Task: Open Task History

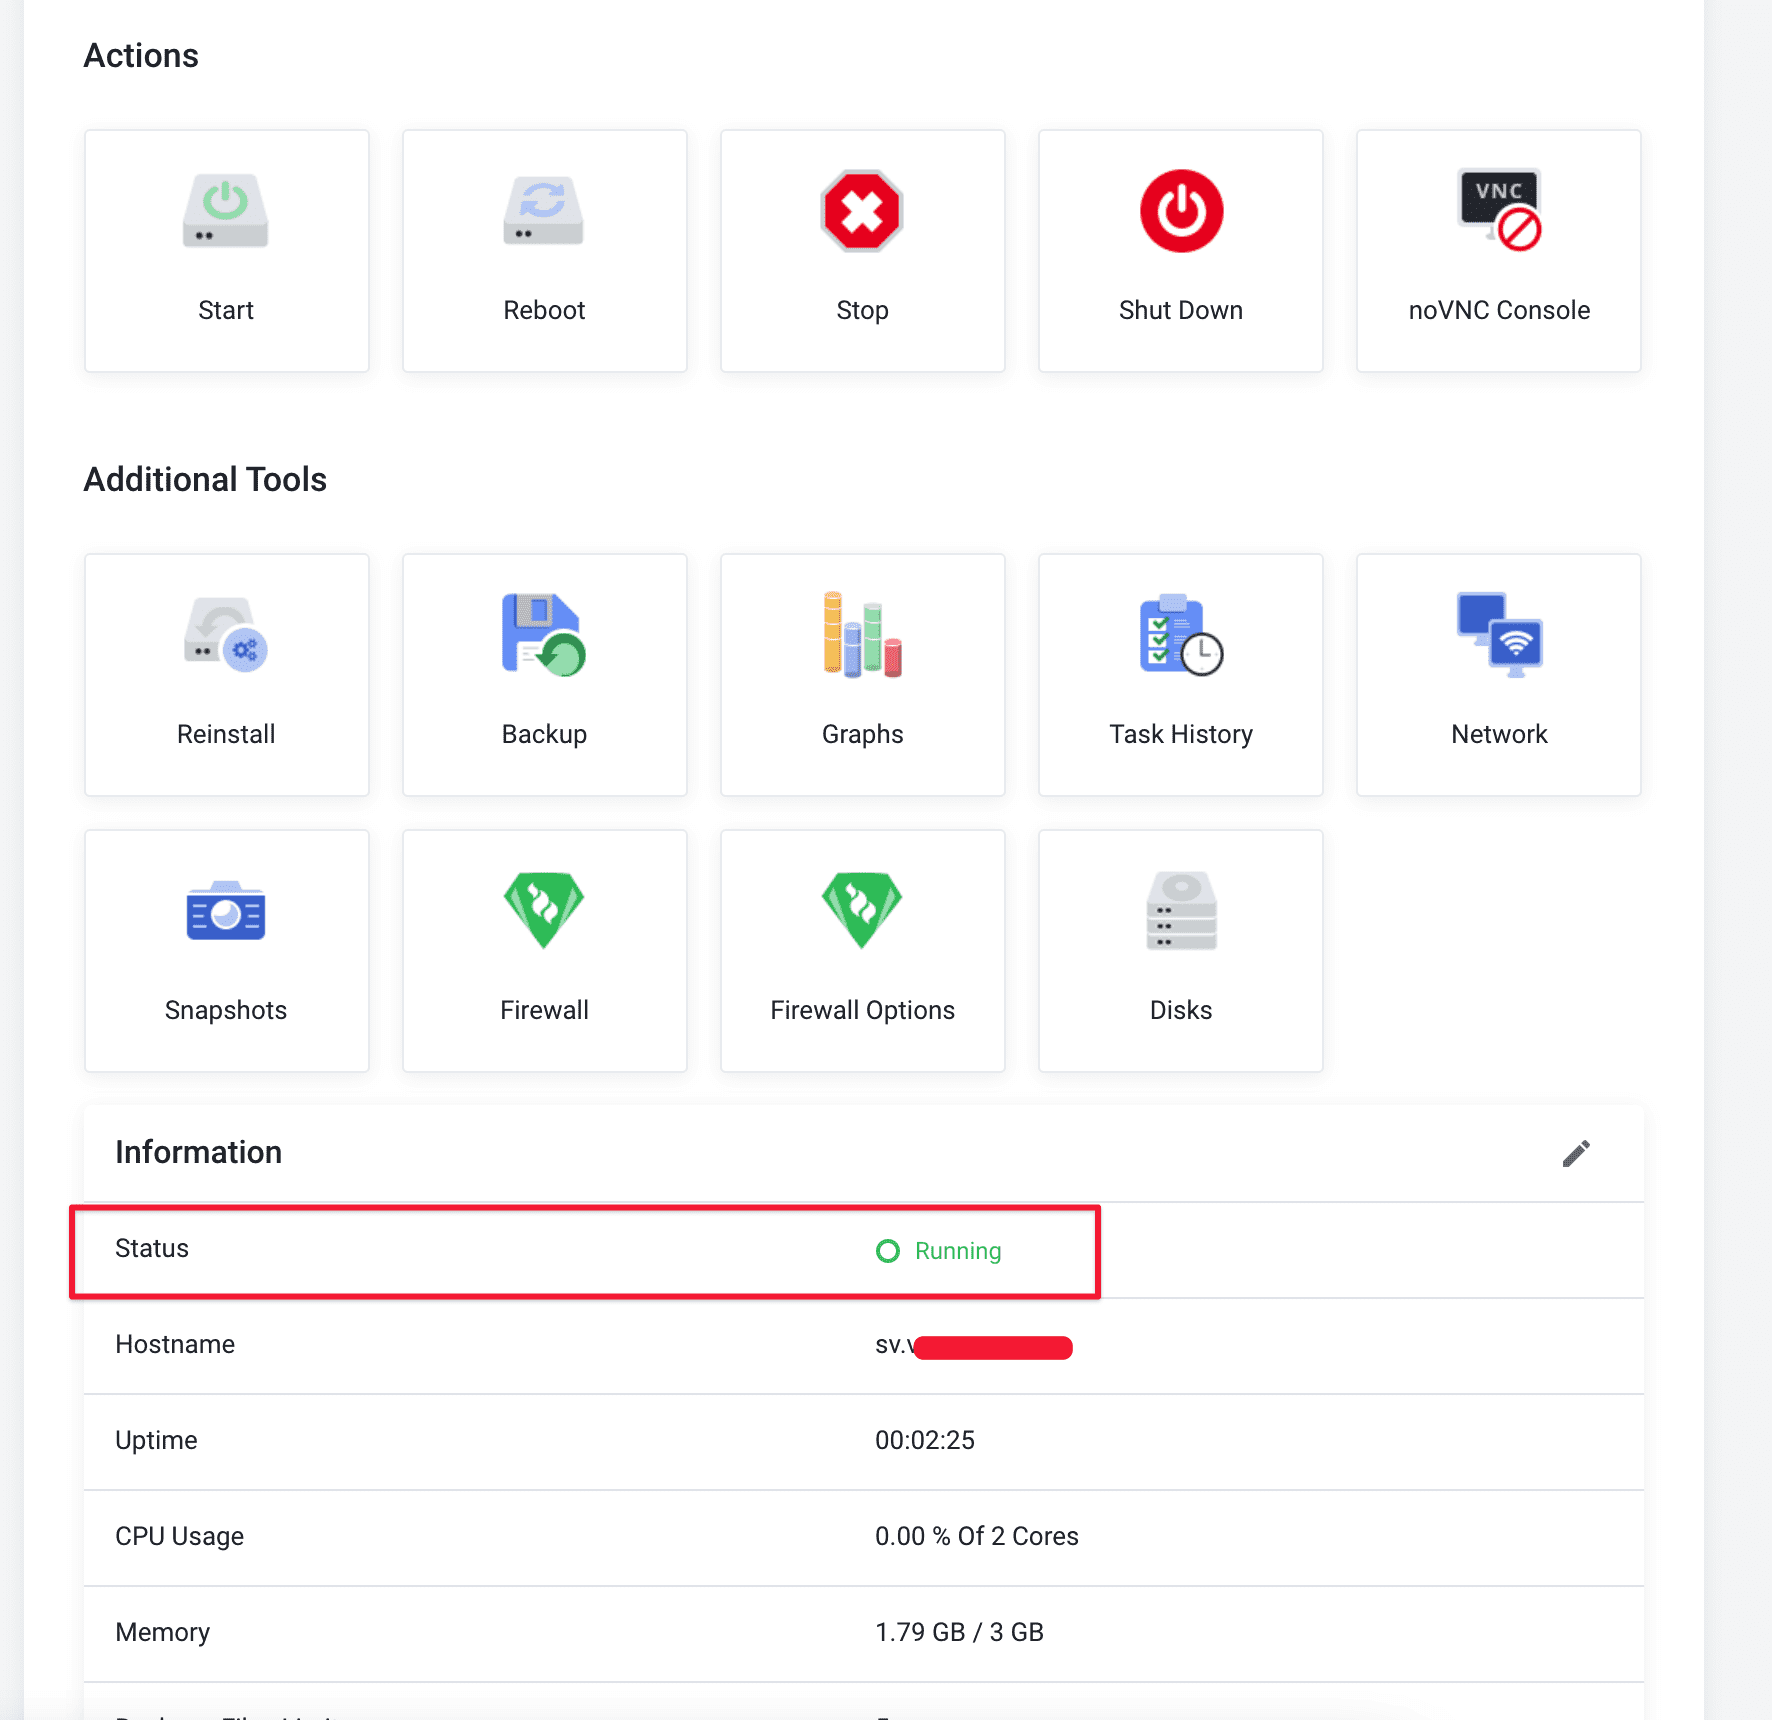Action: tap(1180, 675)
